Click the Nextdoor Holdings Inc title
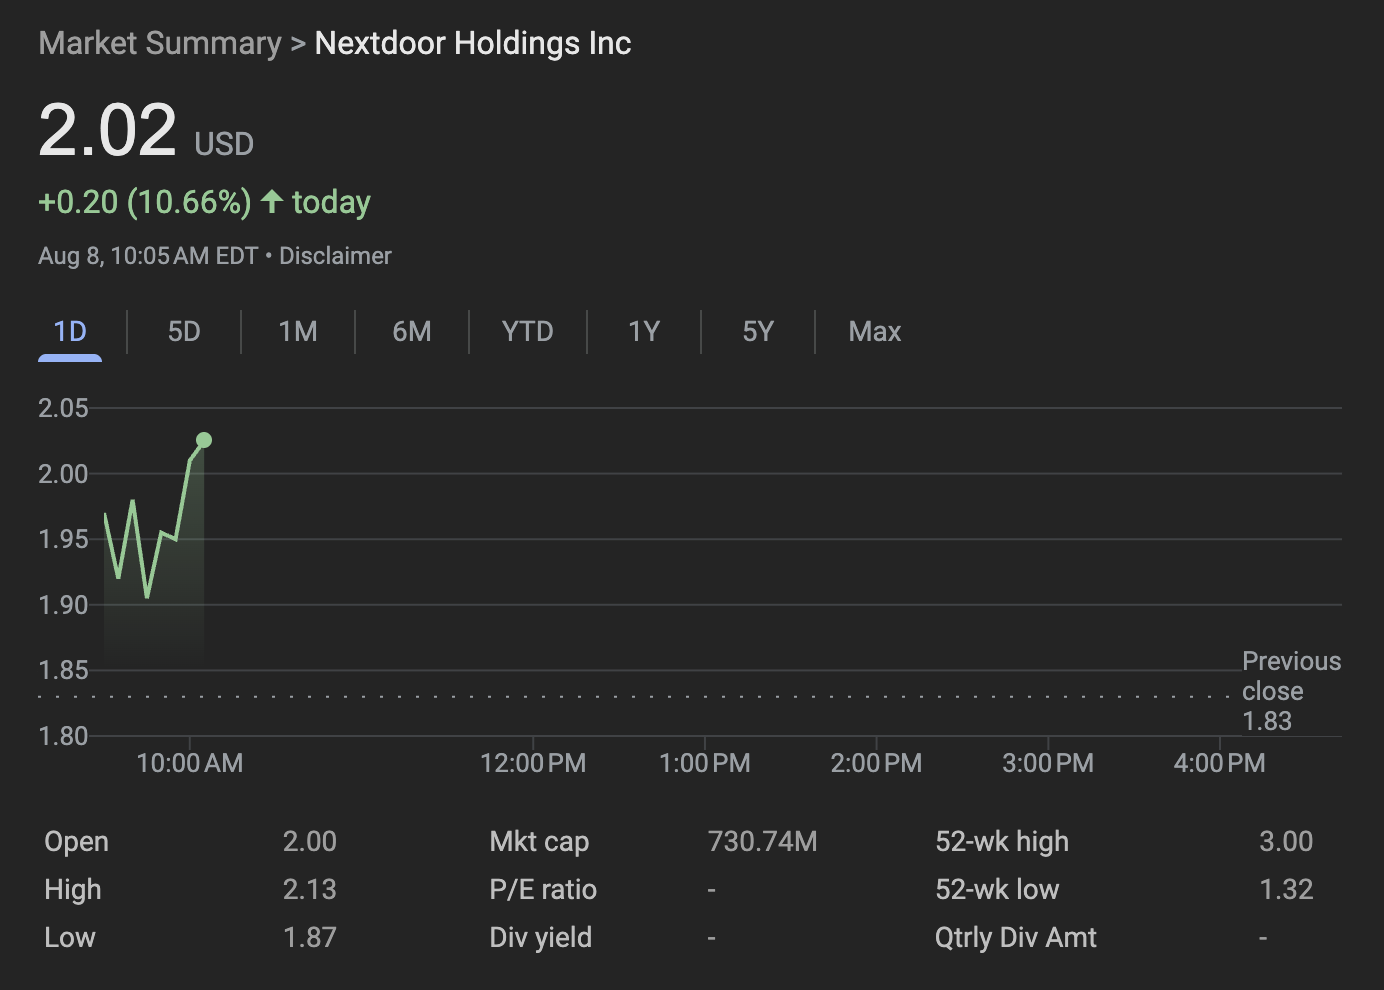The height and width of the screenshot is (990, 1384). (473, 44)
